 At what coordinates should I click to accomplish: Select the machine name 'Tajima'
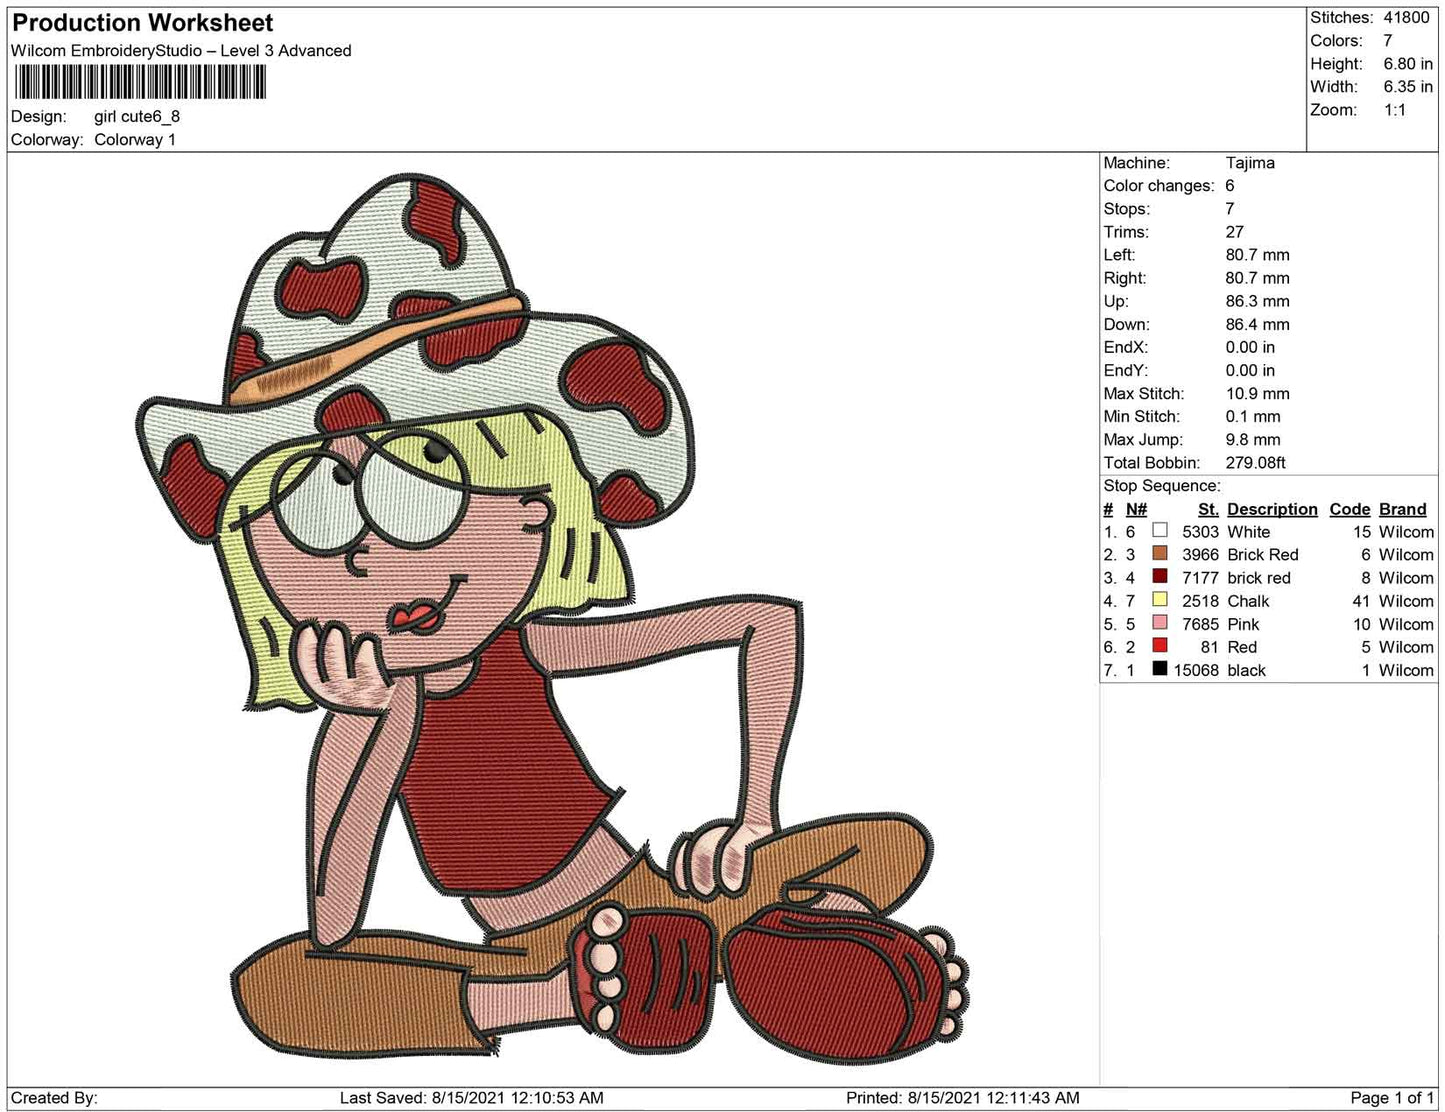[1250, 162]
